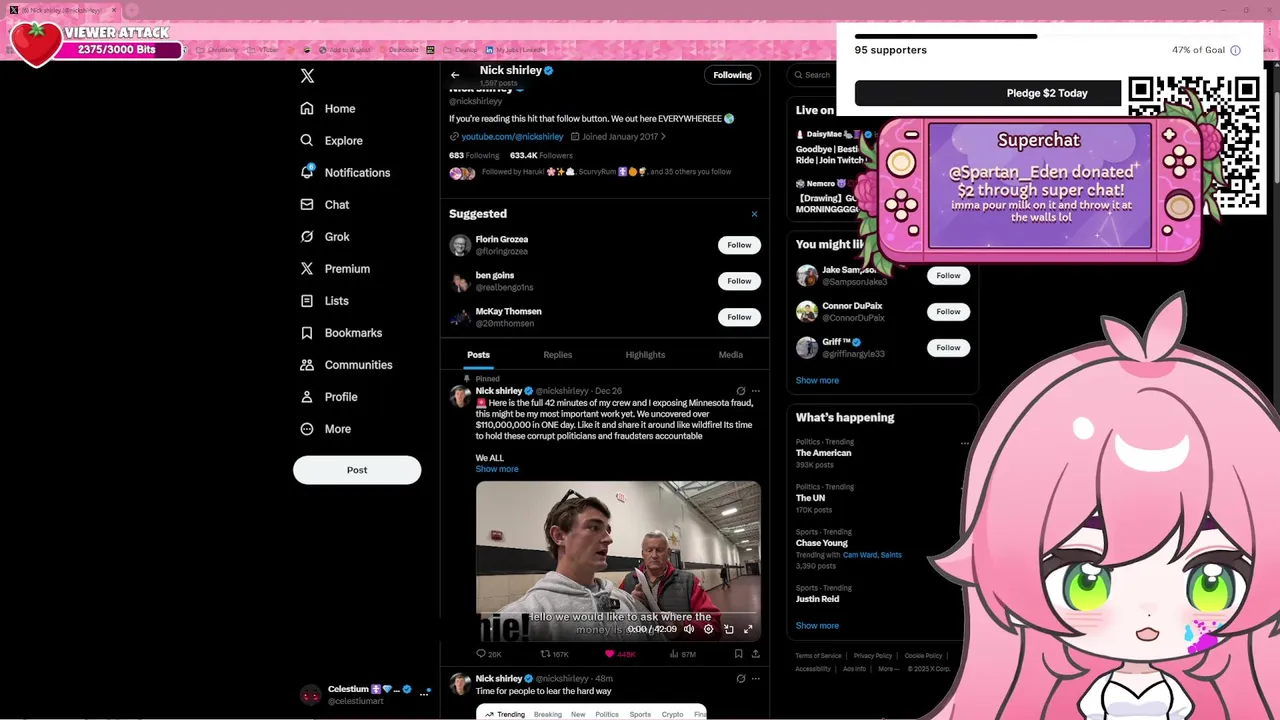
Task: Follow McKay Thomsen
Action: 739,317
